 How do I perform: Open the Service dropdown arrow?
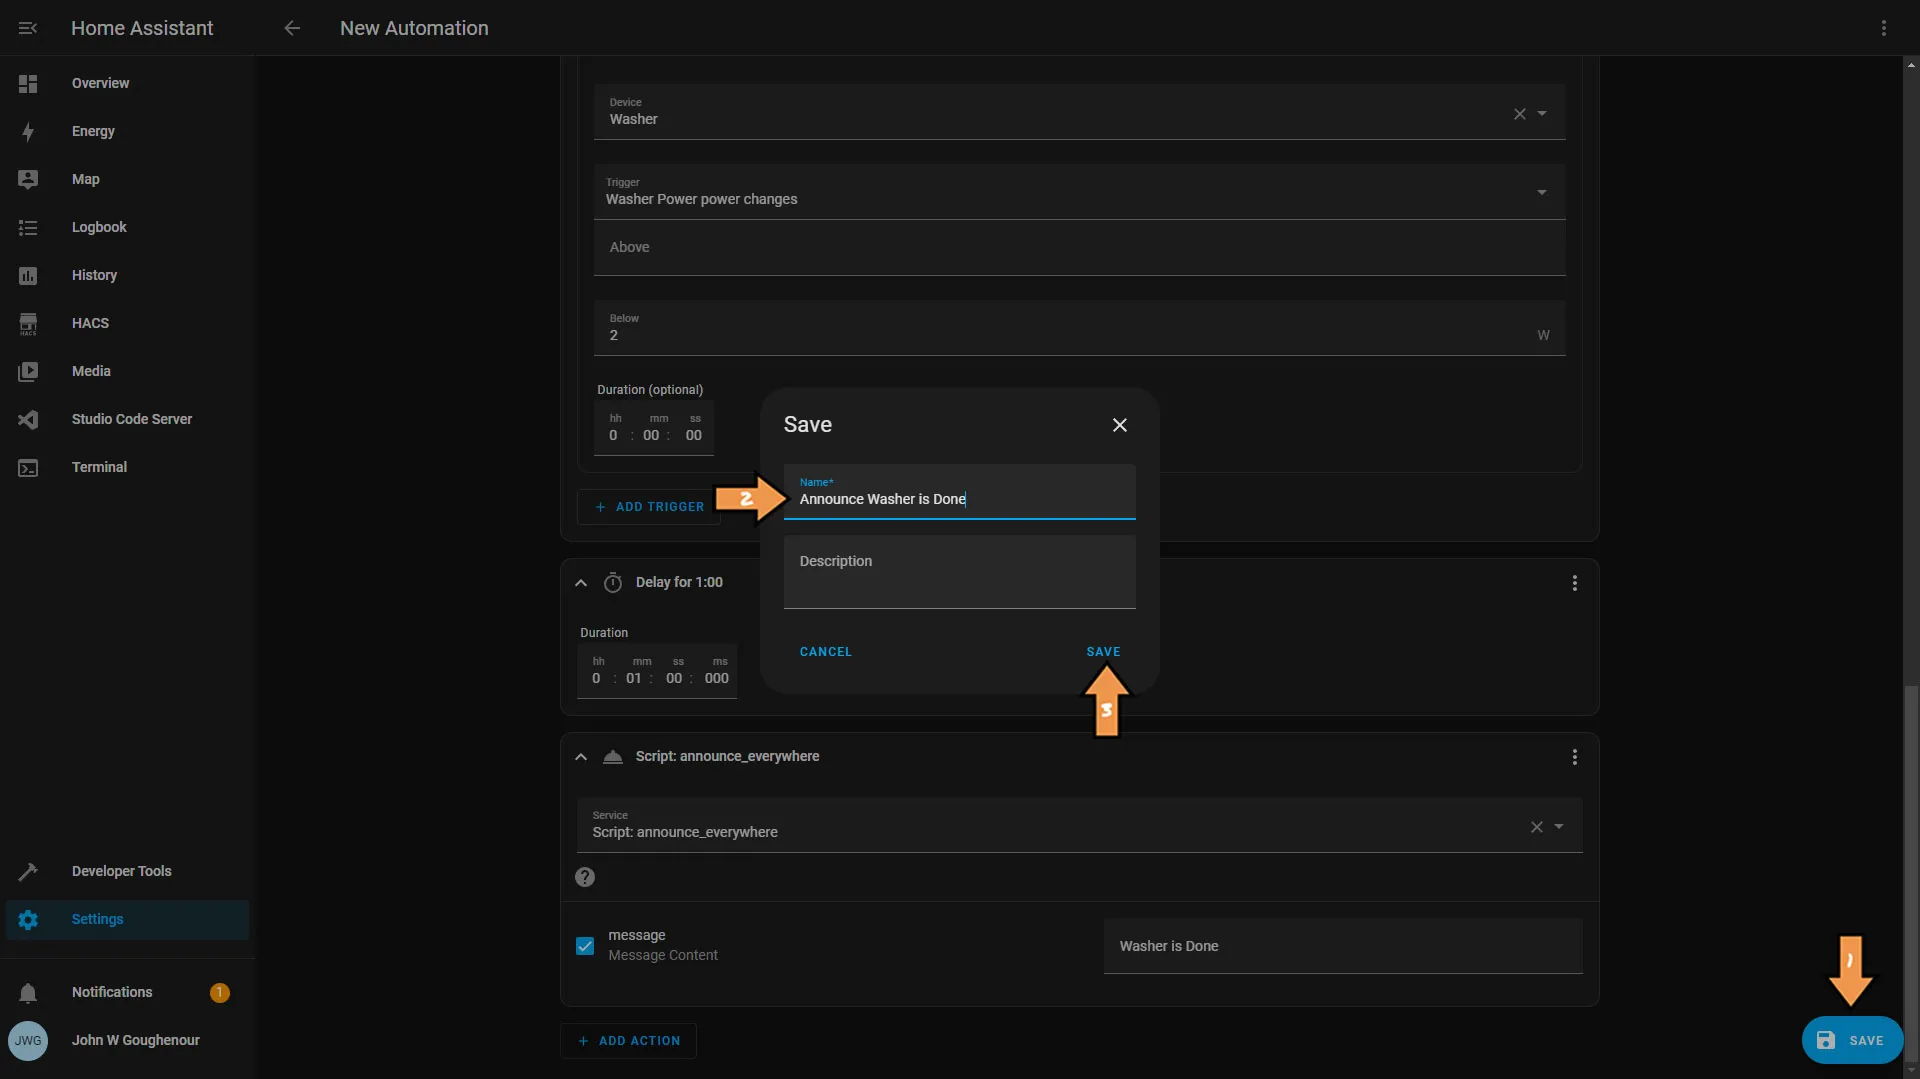coord(1559,827)
